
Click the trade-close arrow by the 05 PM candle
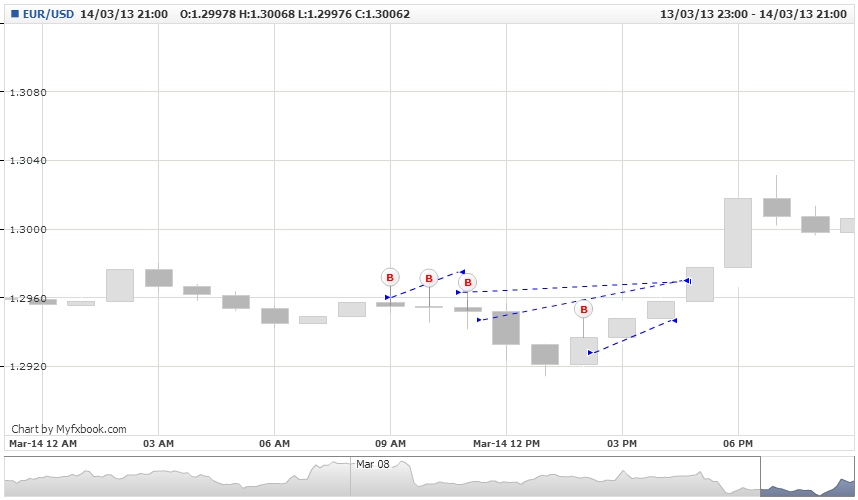coord(688,281)
